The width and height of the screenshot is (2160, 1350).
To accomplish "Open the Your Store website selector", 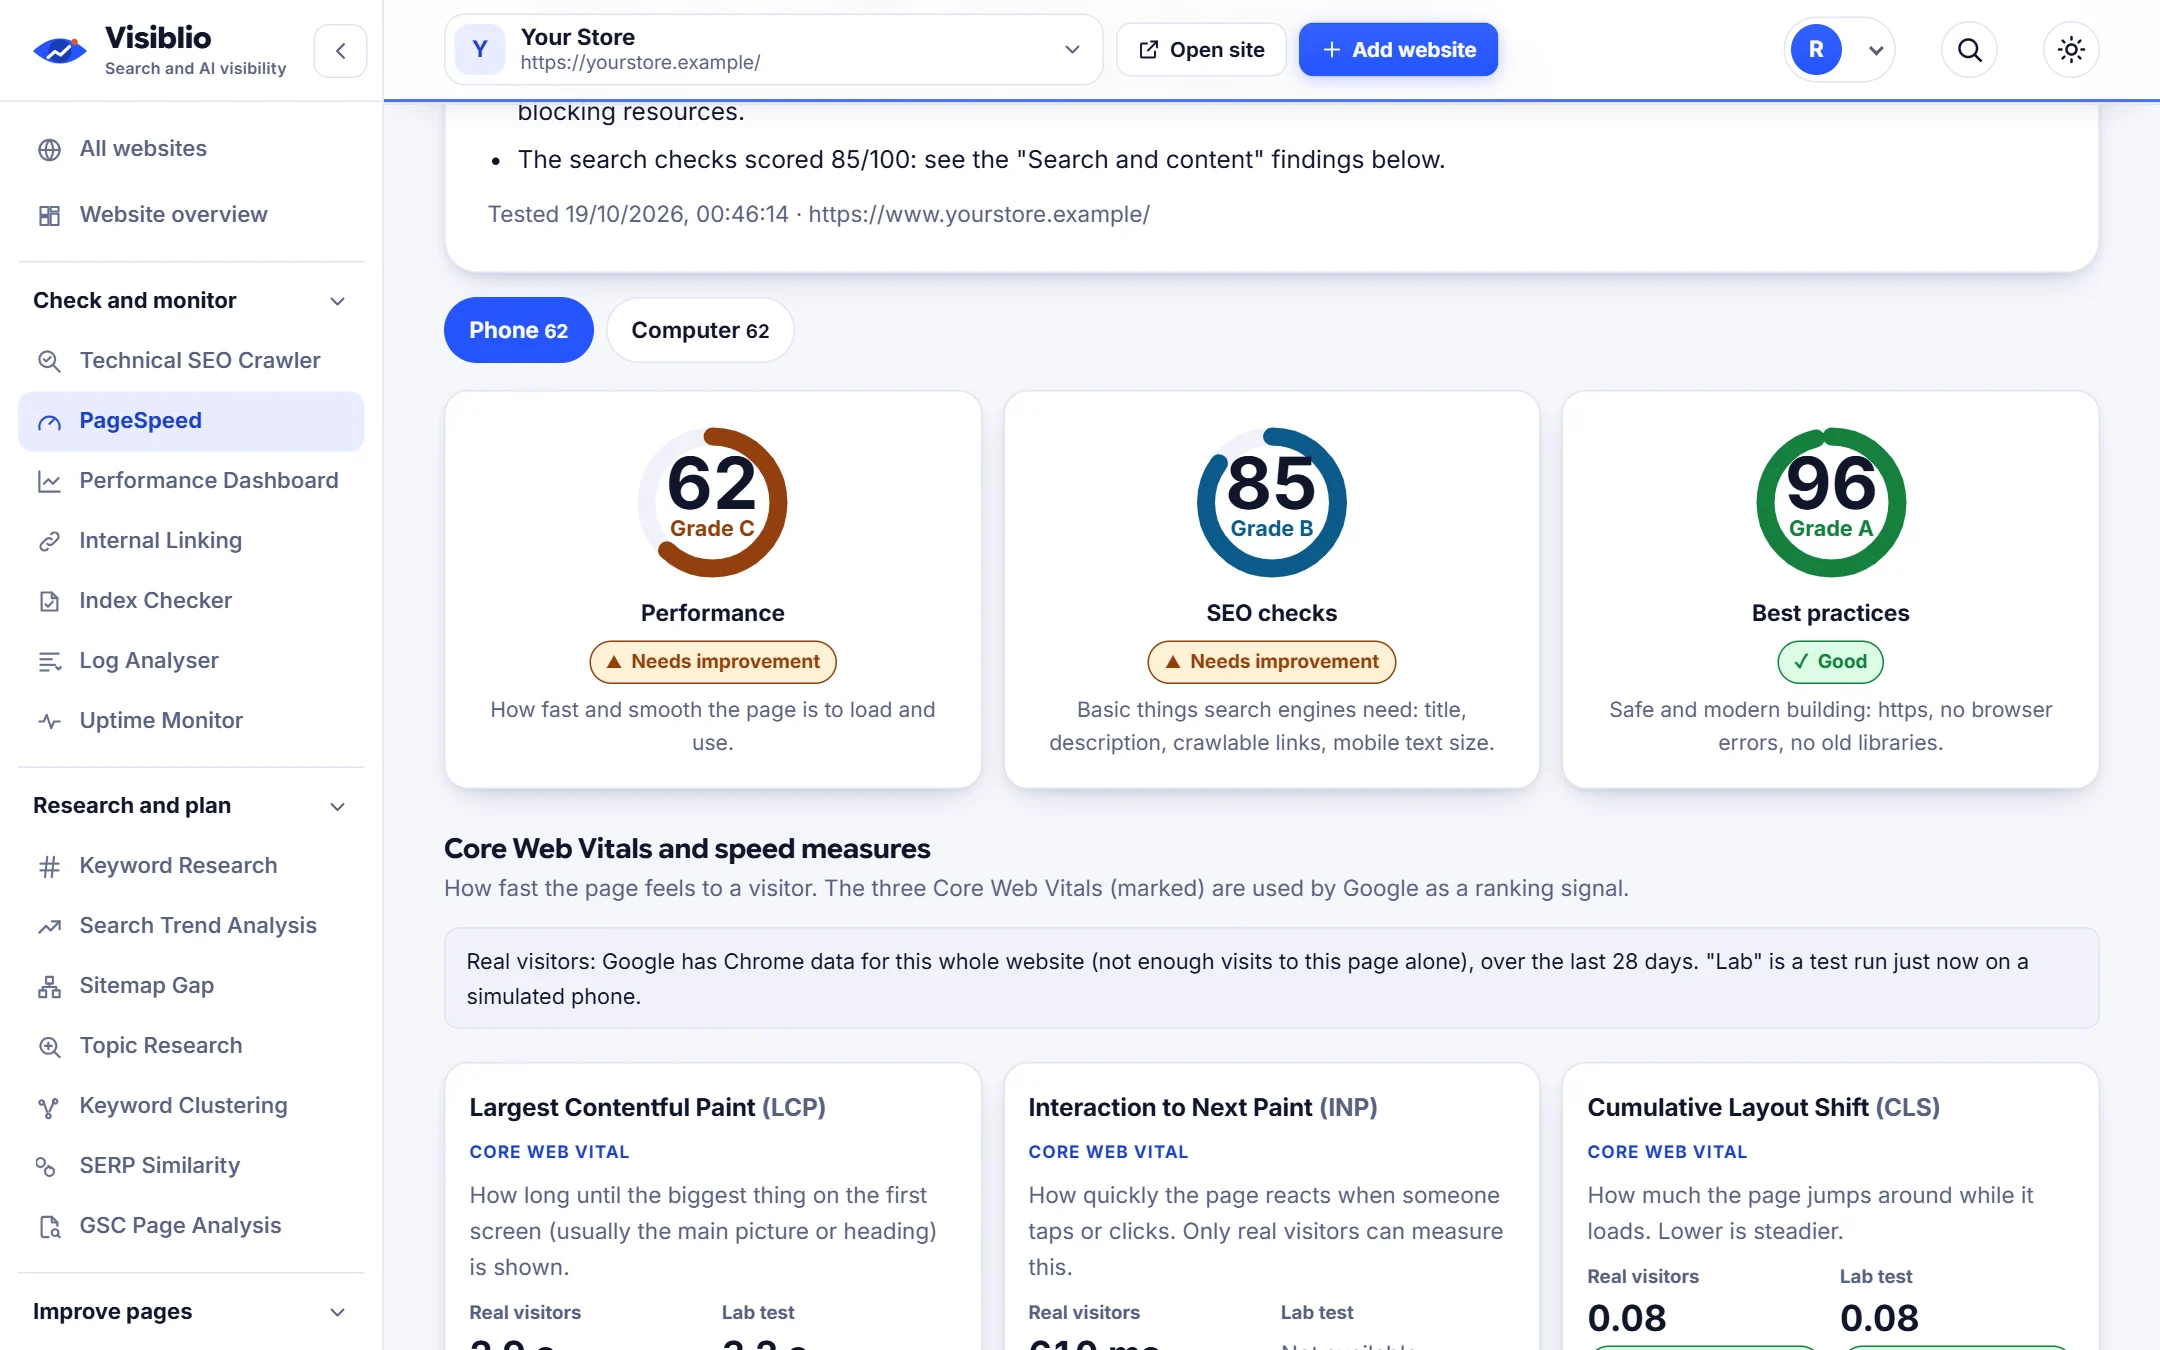I will pos(773,49).
